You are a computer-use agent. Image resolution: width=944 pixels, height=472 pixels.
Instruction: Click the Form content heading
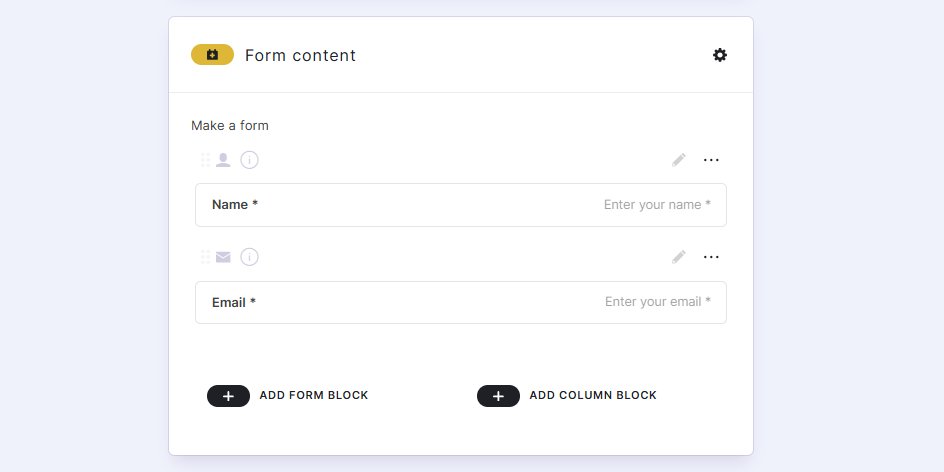pos(300,56)
